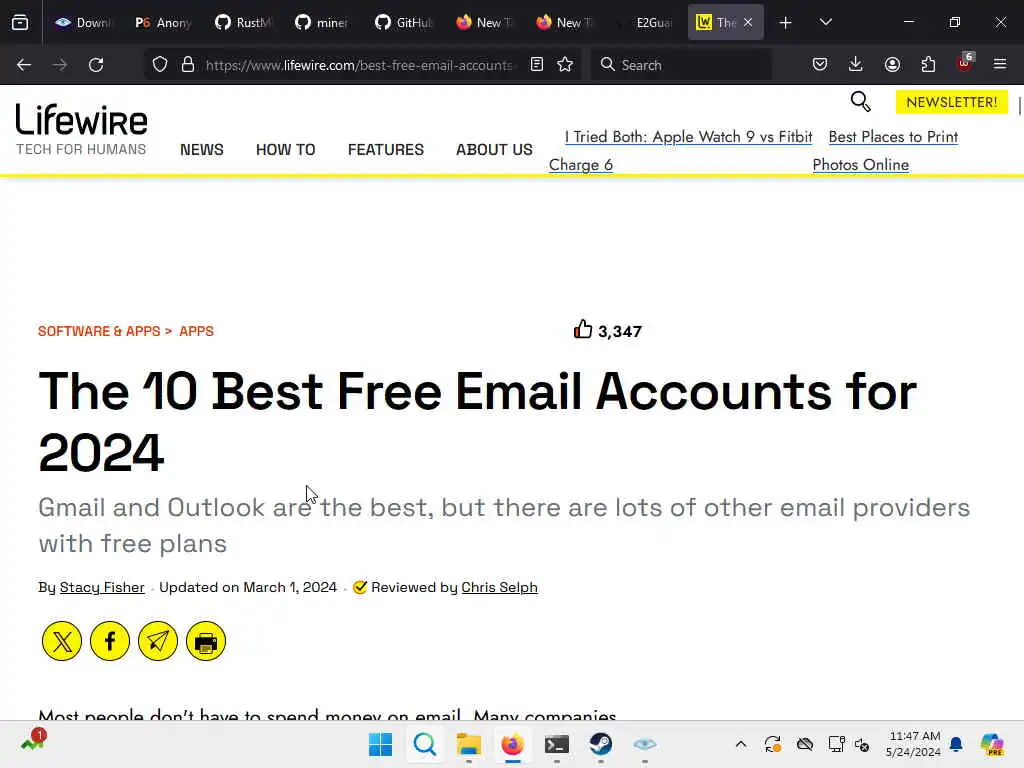Open the Terminal app in the taskbar

coord(556,744)
